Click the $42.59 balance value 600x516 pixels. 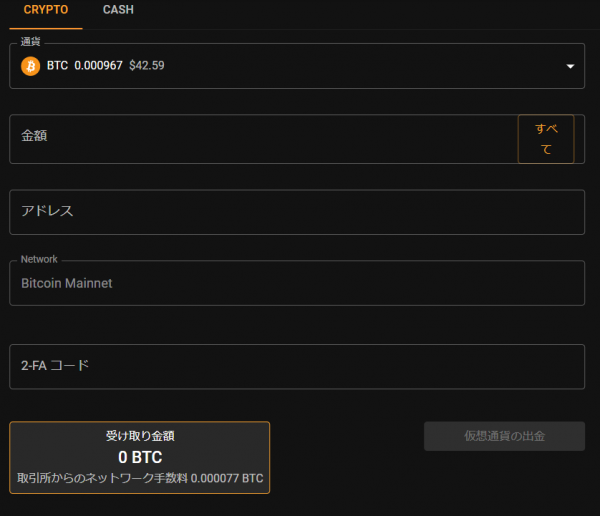click(x=147, y=65)
